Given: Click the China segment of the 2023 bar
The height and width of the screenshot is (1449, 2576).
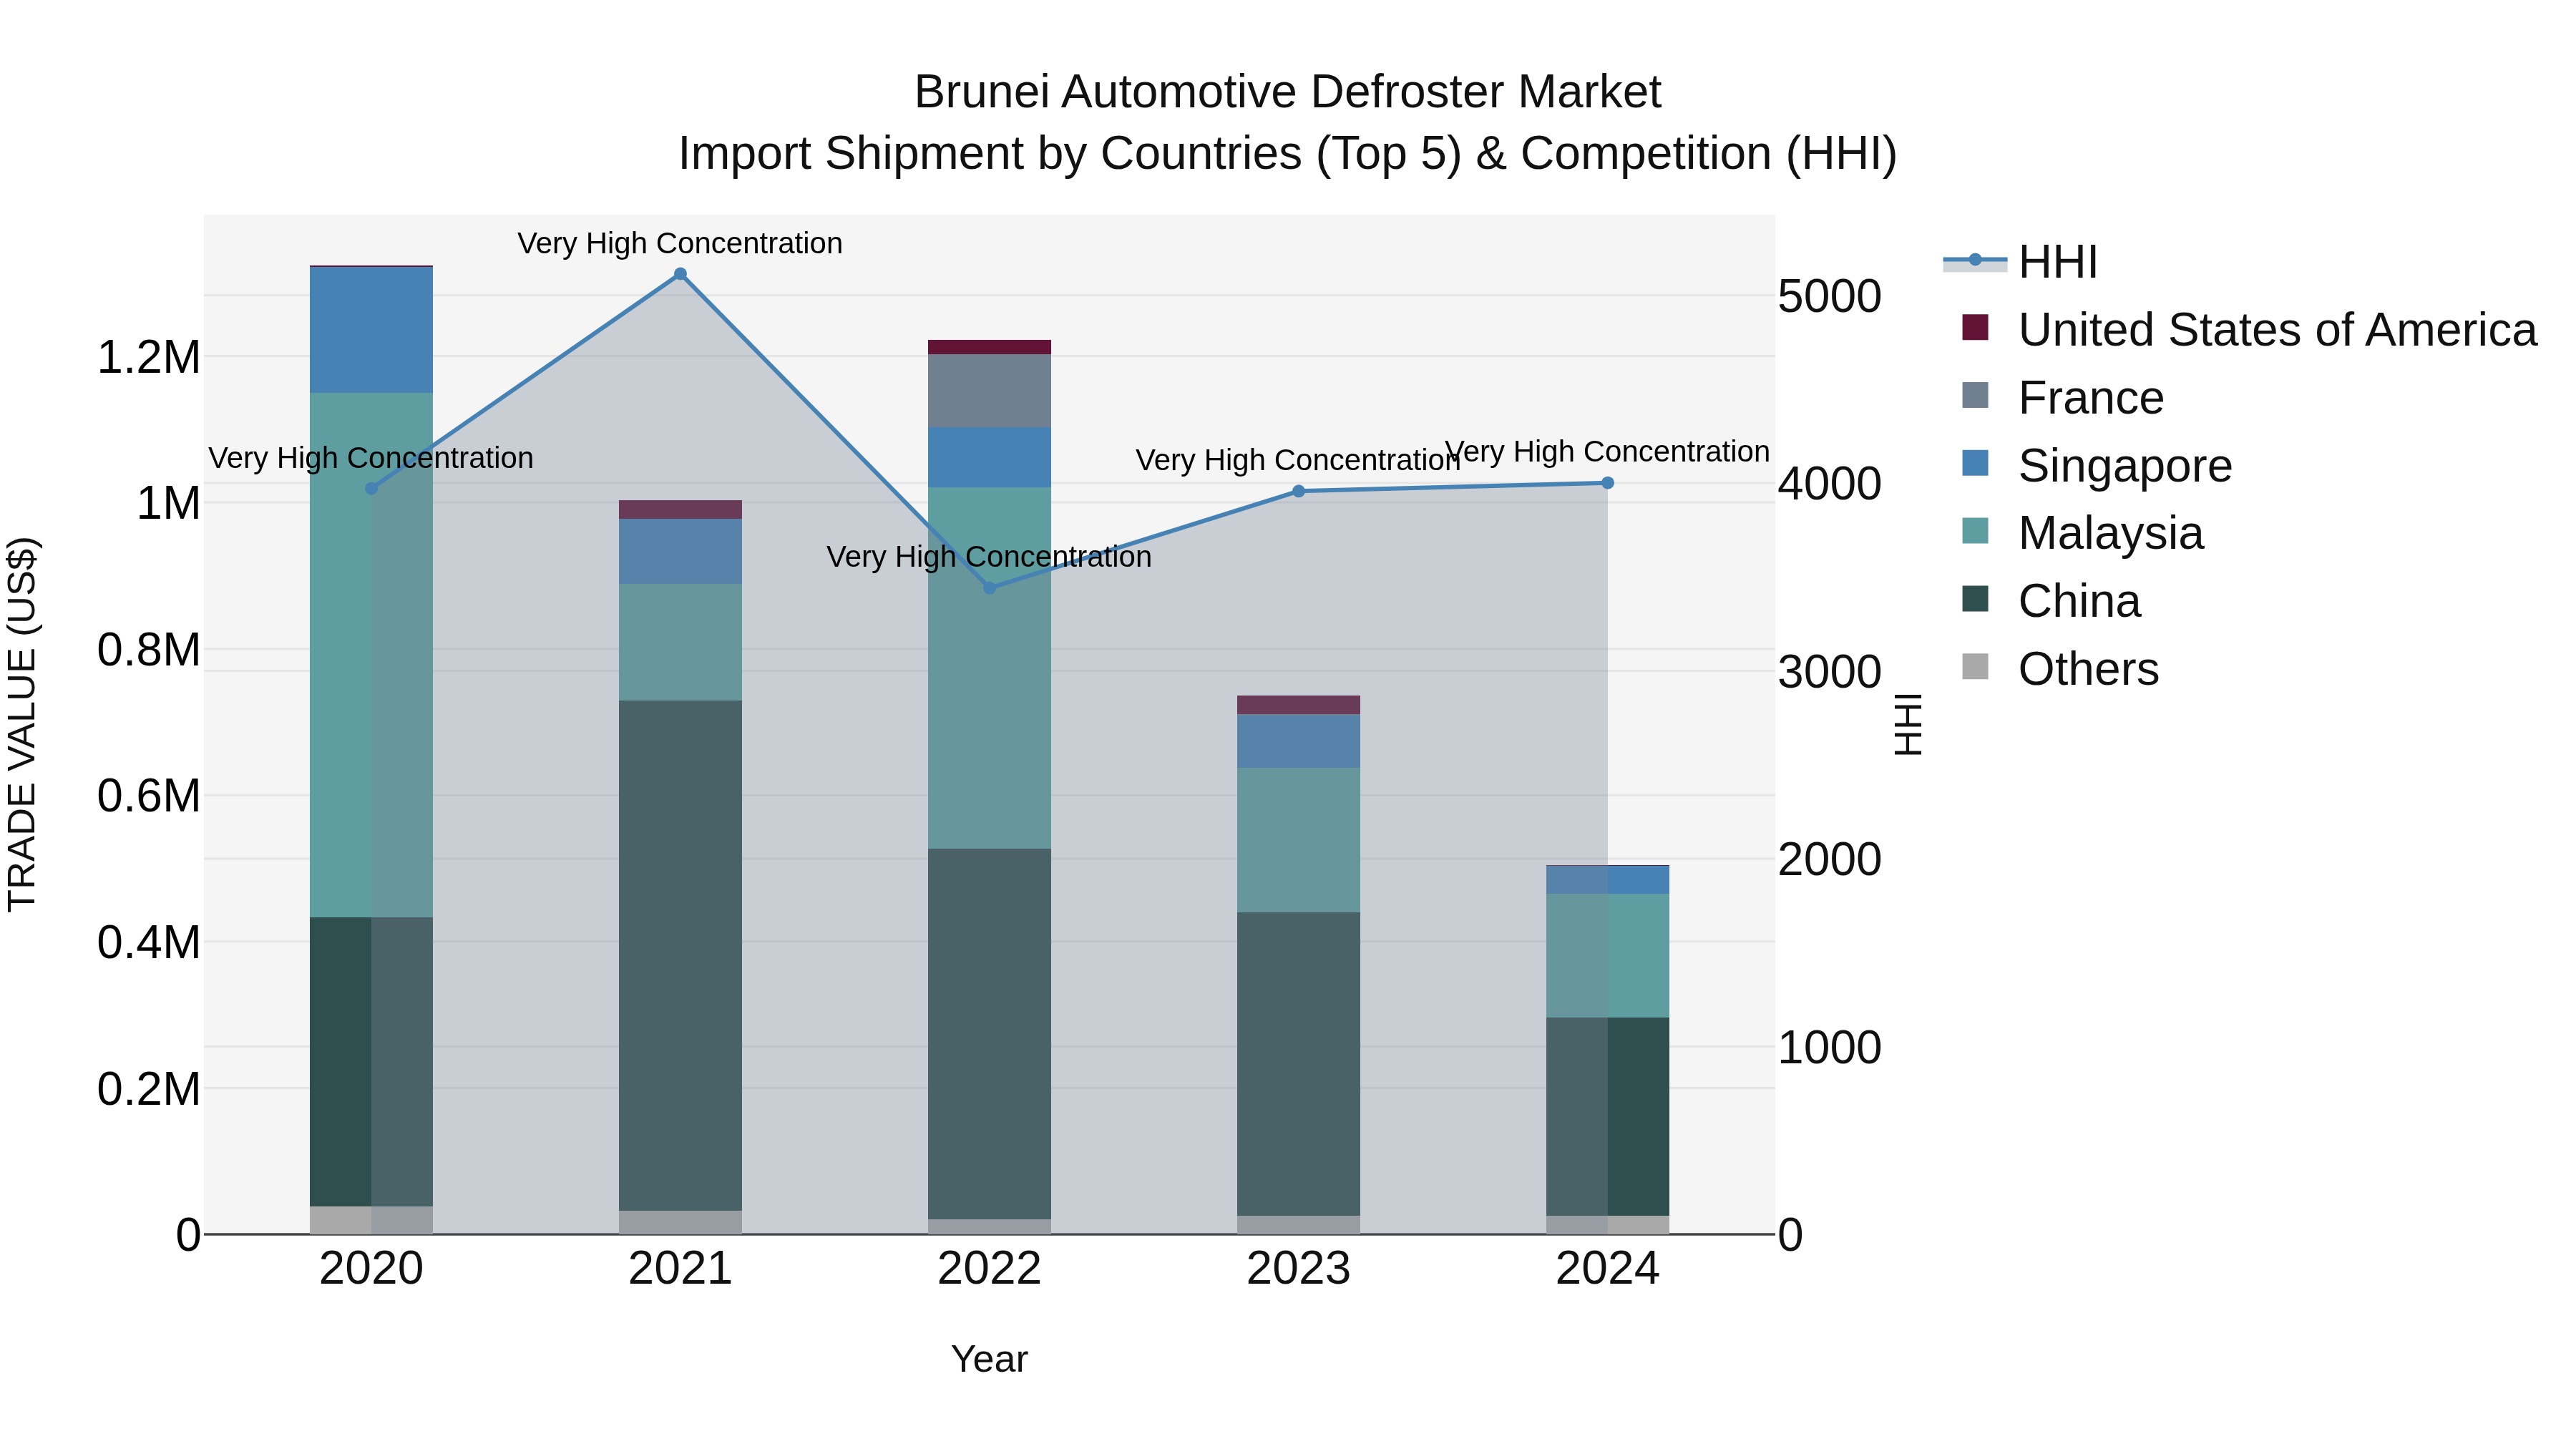Looking at the screenshot, I should (x=1299, y=1064).
